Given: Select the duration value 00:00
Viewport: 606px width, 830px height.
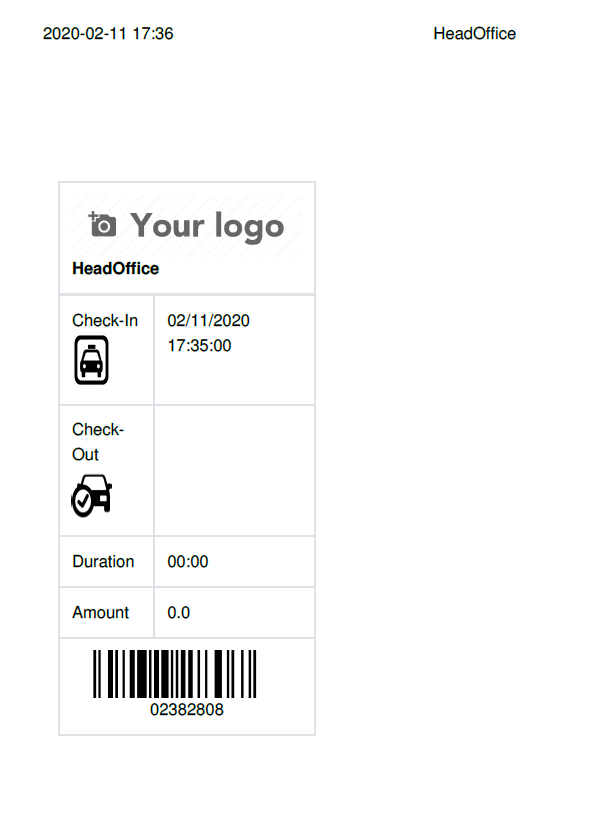Looking at the screenshot, I should coord(188,562).
